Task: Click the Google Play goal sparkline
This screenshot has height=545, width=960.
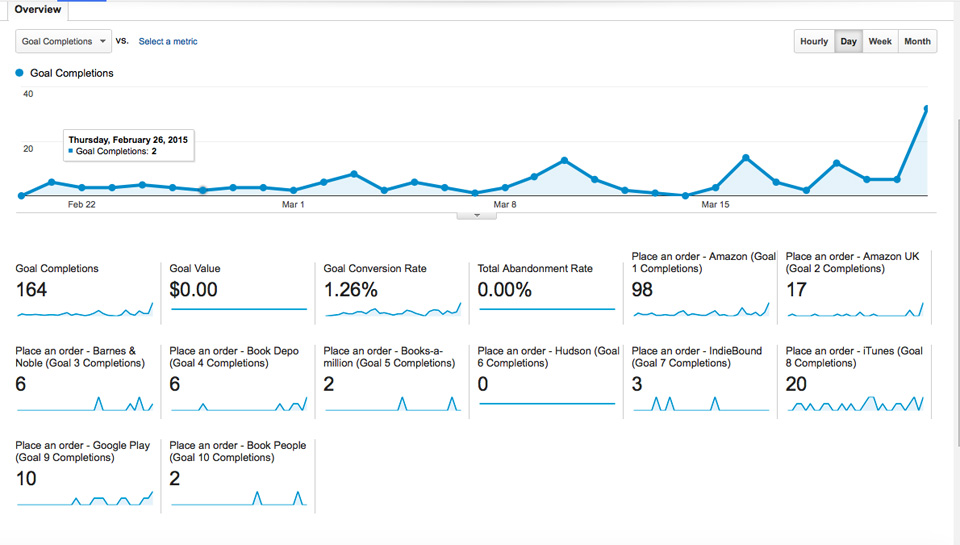Action: pyautogui.click(x=84, y=498)
